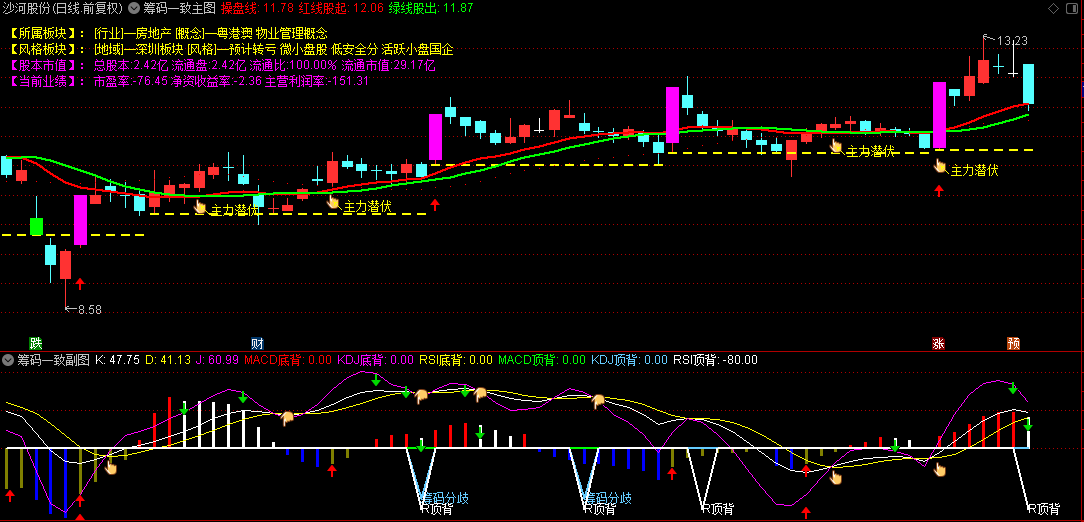Click the rightmost 主力潜伏 hand icon
Image resolution: width=1084 pixels, height=522 pixels.
point(939,166)
